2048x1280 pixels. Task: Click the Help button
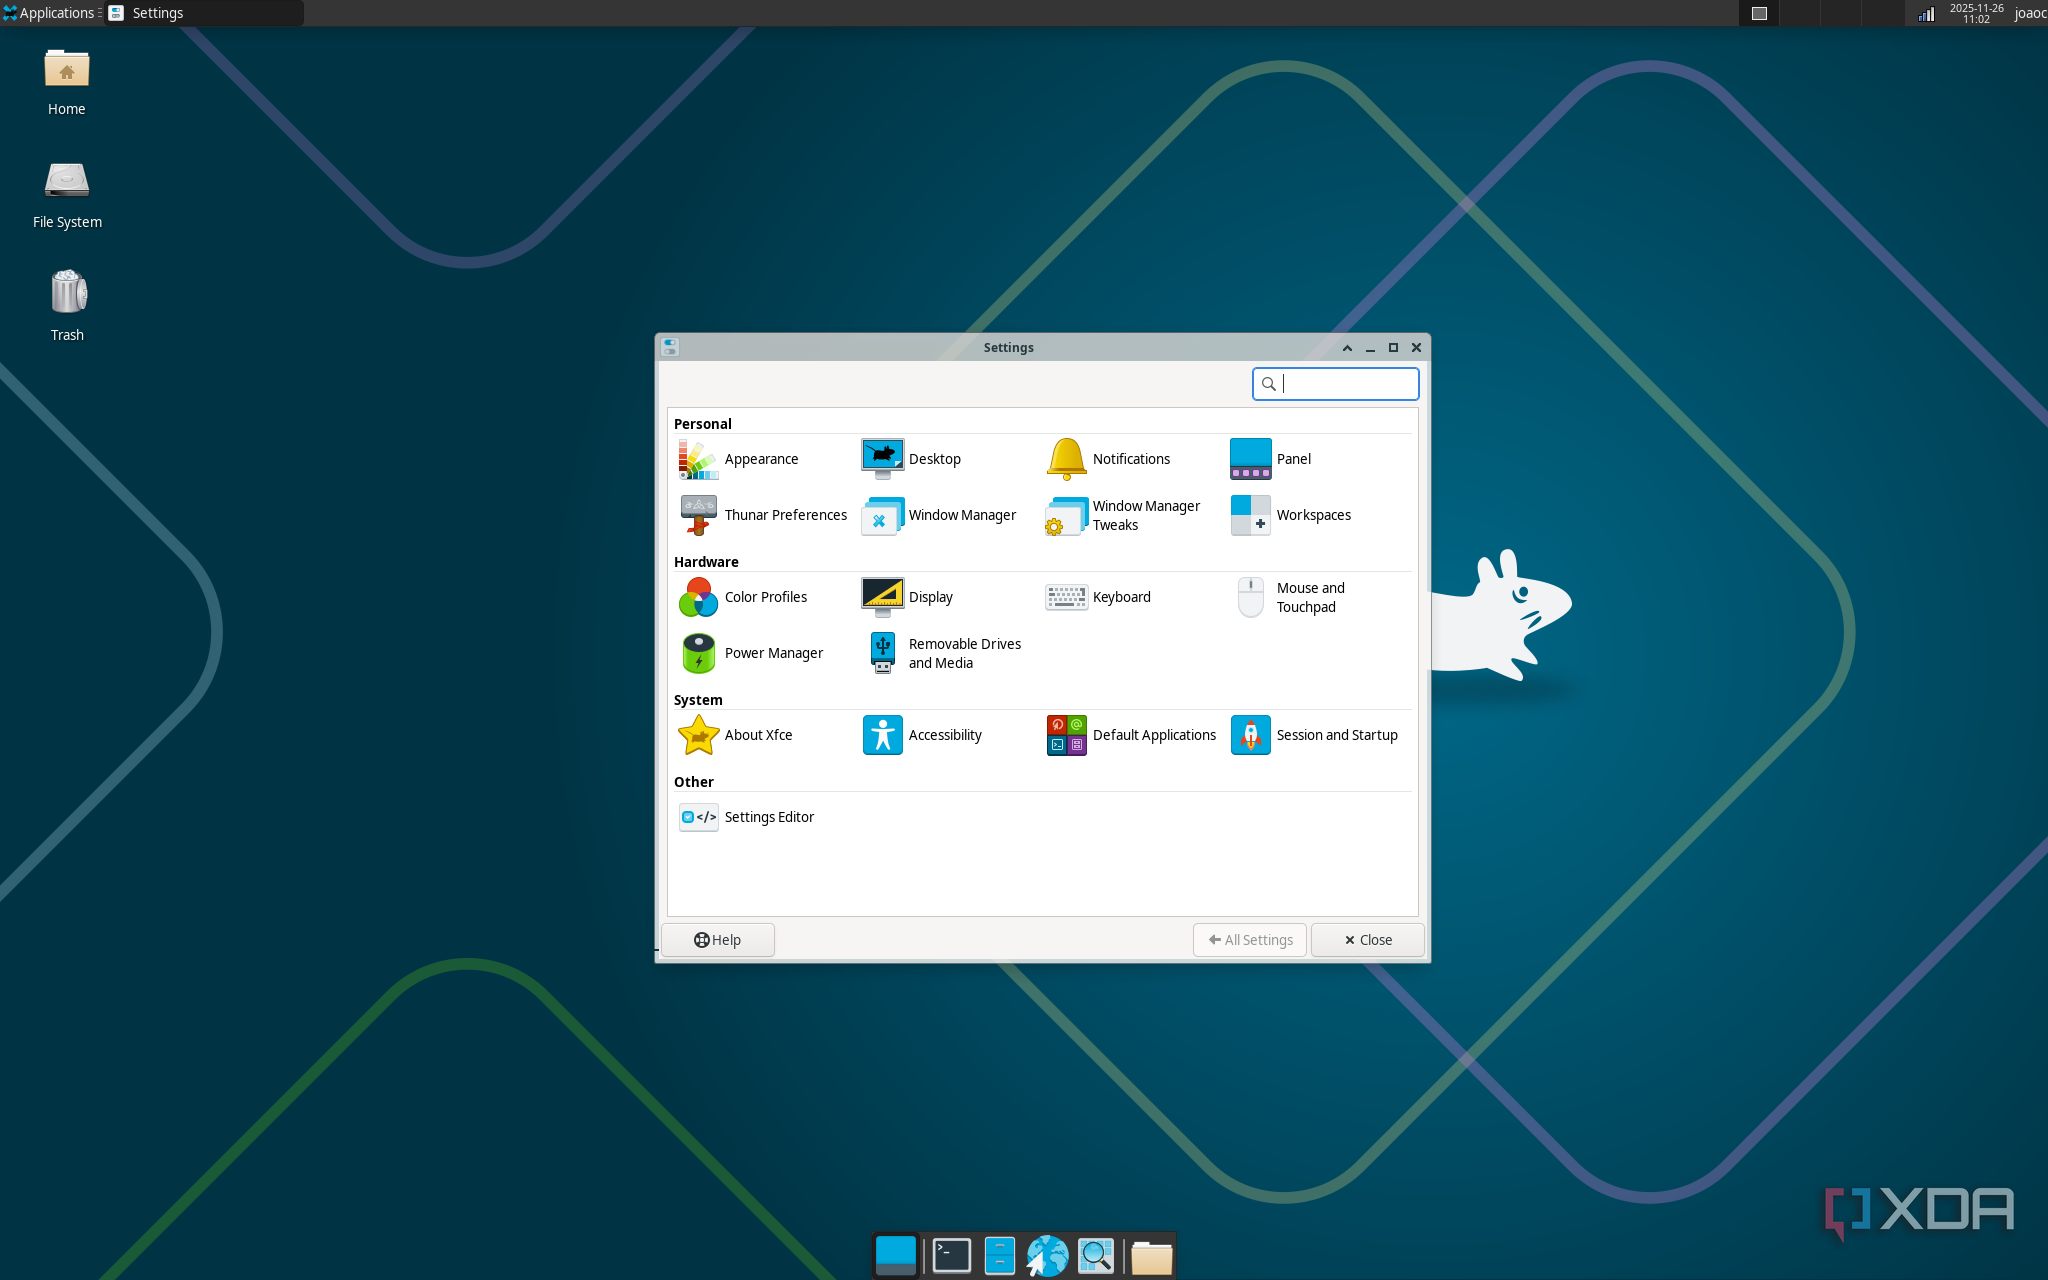click(717, 940)
